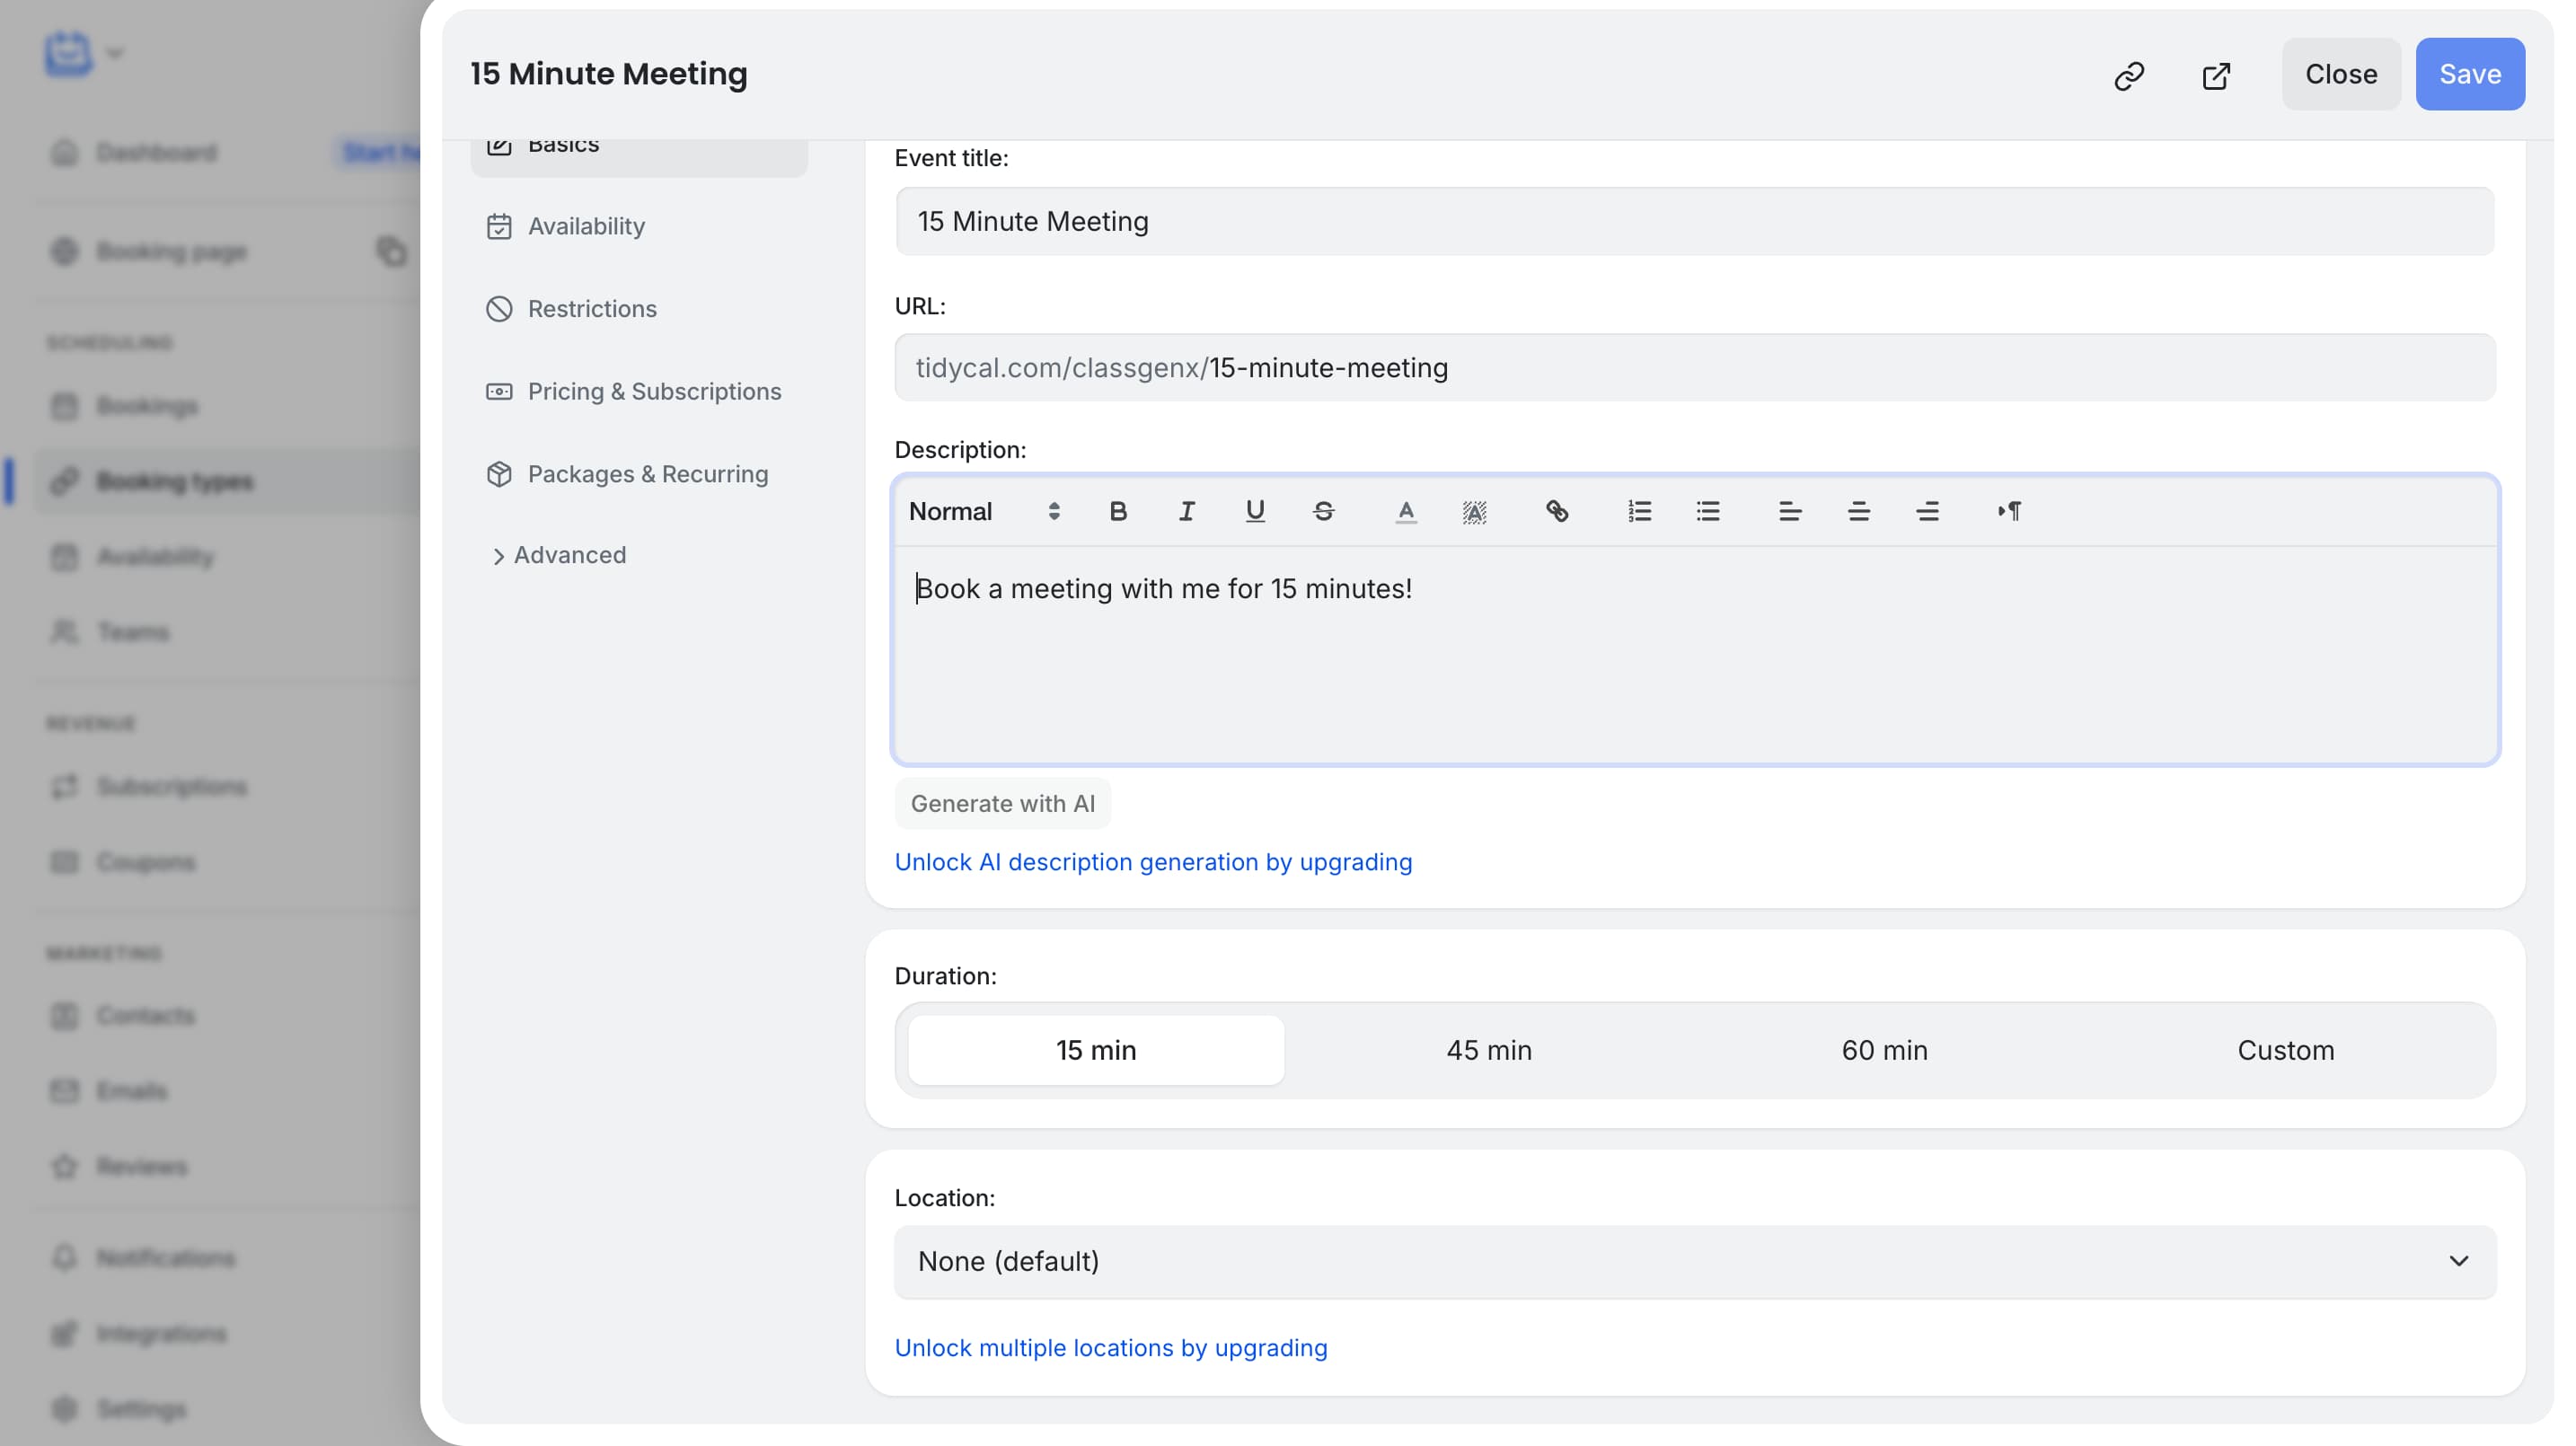The image size is (2576, 1446).
Task: Switch to the Restrictions tab
Action: pyautogui.click(x=639, y=309)
